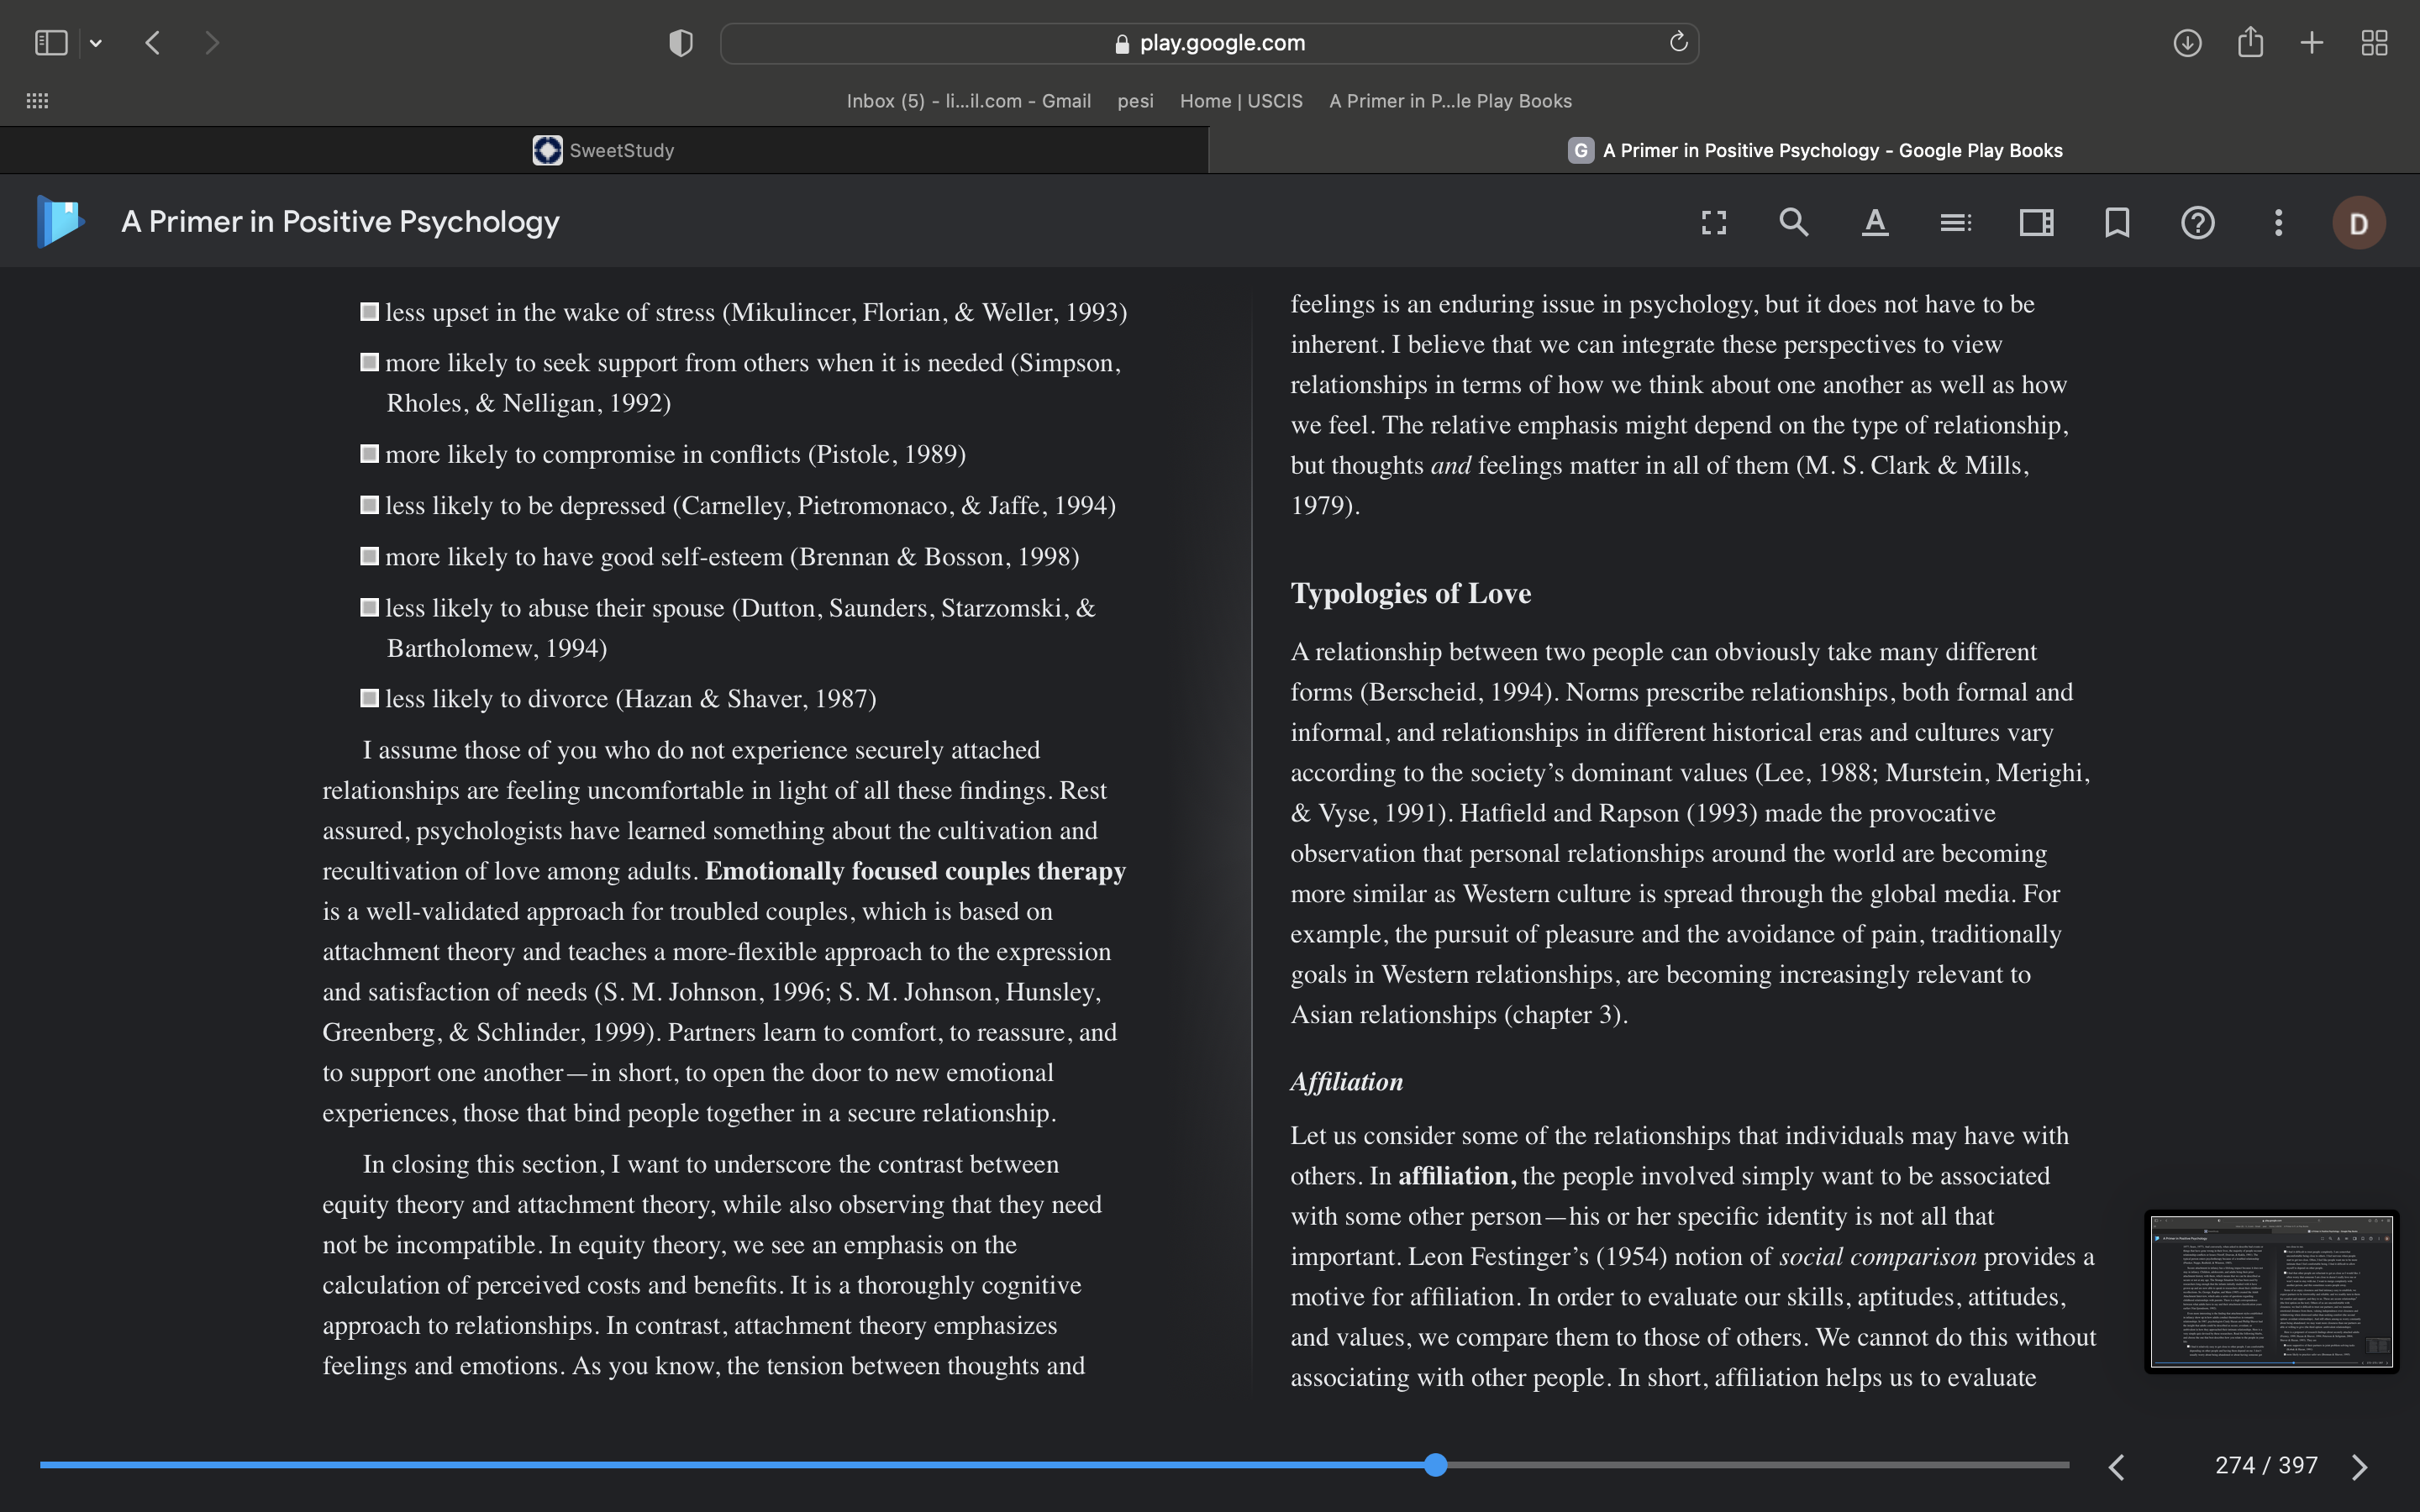Open the help question mark icon
Image resolution: width=2420 pixels, height=1512 pixels.
pos(2198,222)
